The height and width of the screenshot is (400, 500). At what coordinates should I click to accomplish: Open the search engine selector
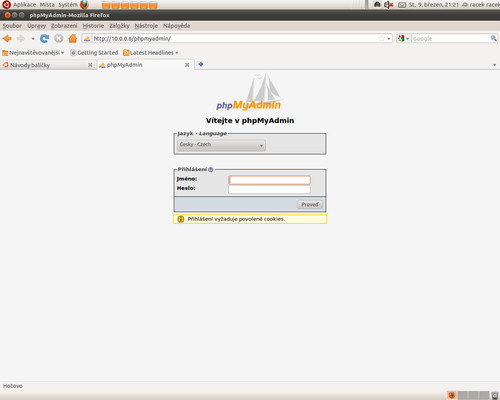click(x=403, y=39)
